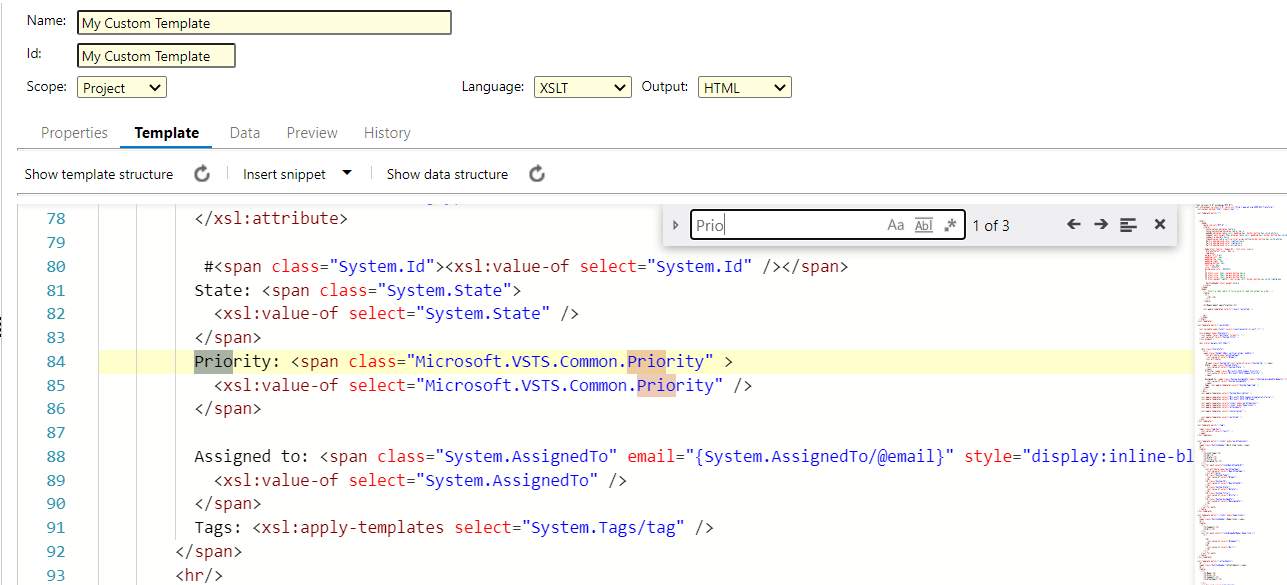The height and width of the screenshot is (585, 1287).
Task: Click line number 80 in gutter
Action: (56, 266)
